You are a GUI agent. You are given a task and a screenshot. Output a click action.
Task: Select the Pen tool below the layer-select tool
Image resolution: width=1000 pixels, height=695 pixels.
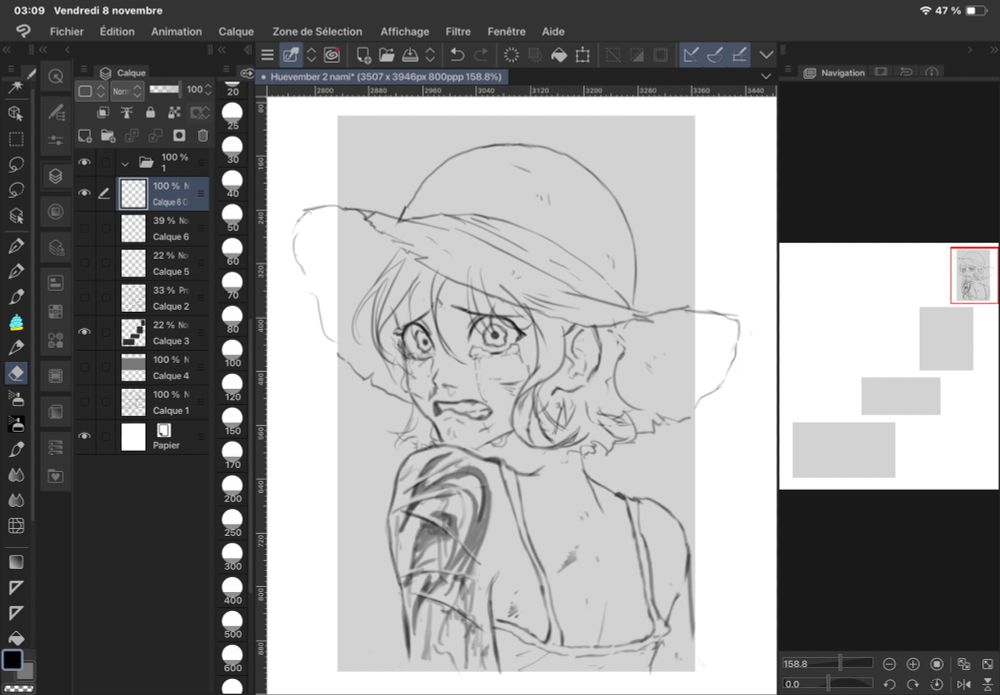tap(16, 245)
